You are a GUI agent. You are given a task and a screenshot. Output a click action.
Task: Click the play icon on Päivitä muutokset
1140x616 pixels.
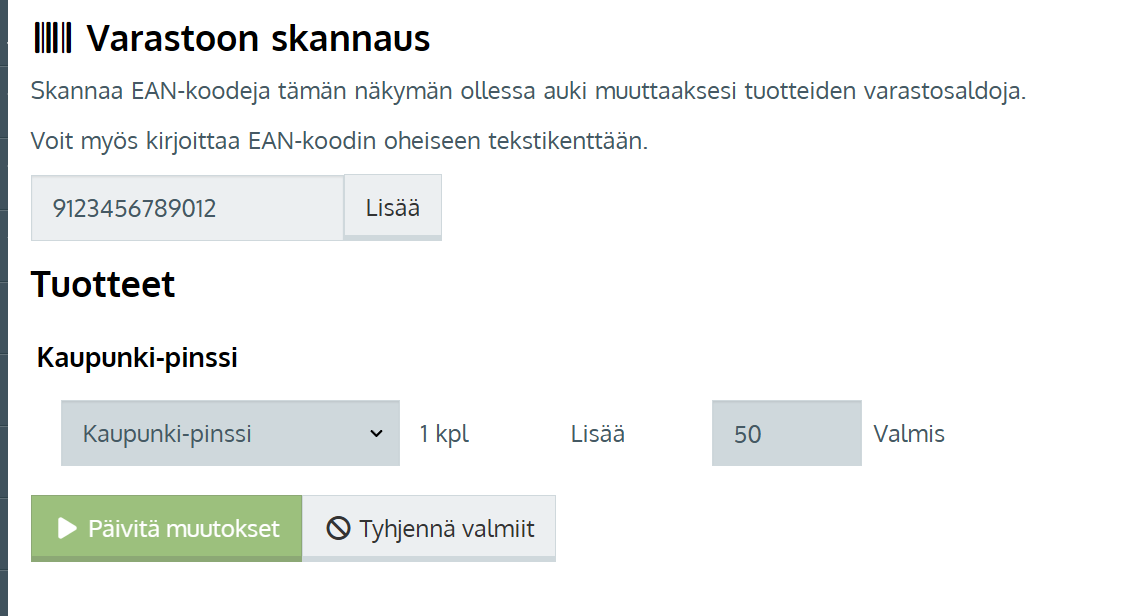point(67,528)
